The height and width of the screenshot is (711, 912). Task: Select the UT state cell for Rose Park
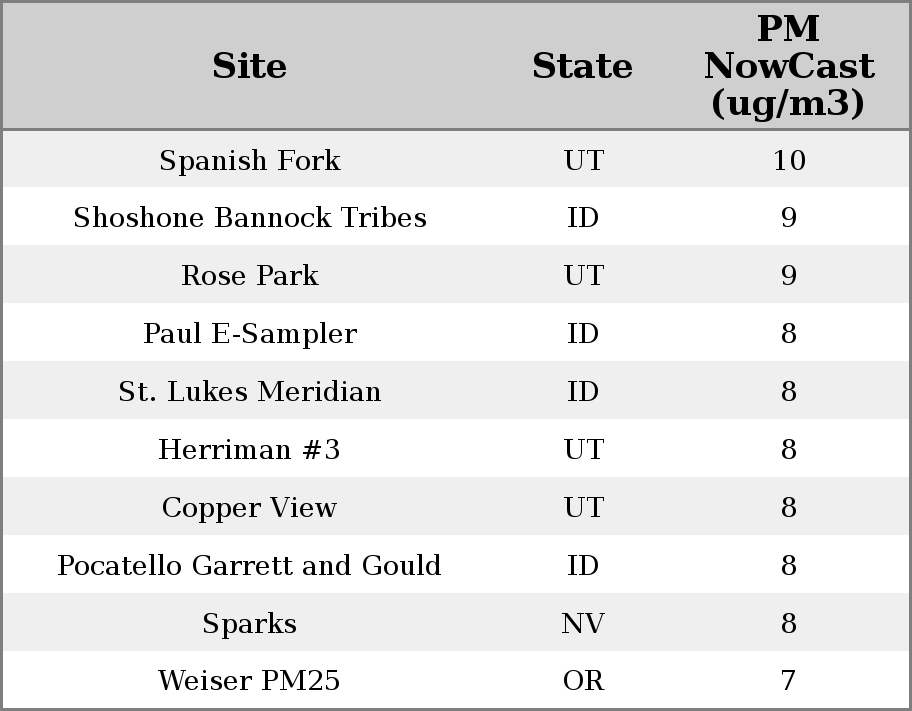(583, 276)
